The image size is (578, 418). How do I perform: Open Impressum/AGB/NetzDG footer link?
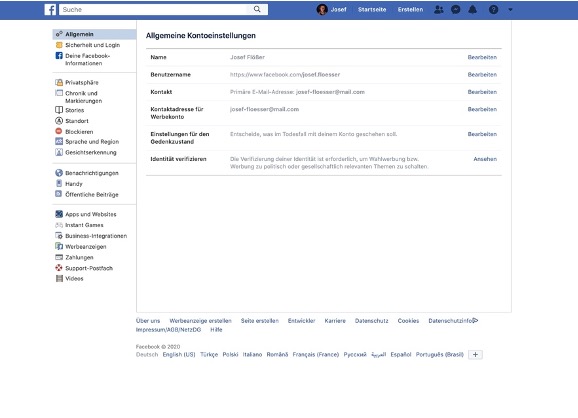point(168,330)
